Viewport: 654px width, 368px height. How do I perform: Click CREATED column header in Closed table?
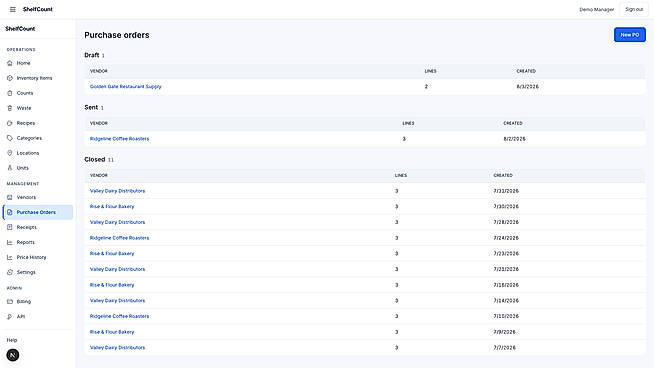pyautogui.click(x=503, y=175)
